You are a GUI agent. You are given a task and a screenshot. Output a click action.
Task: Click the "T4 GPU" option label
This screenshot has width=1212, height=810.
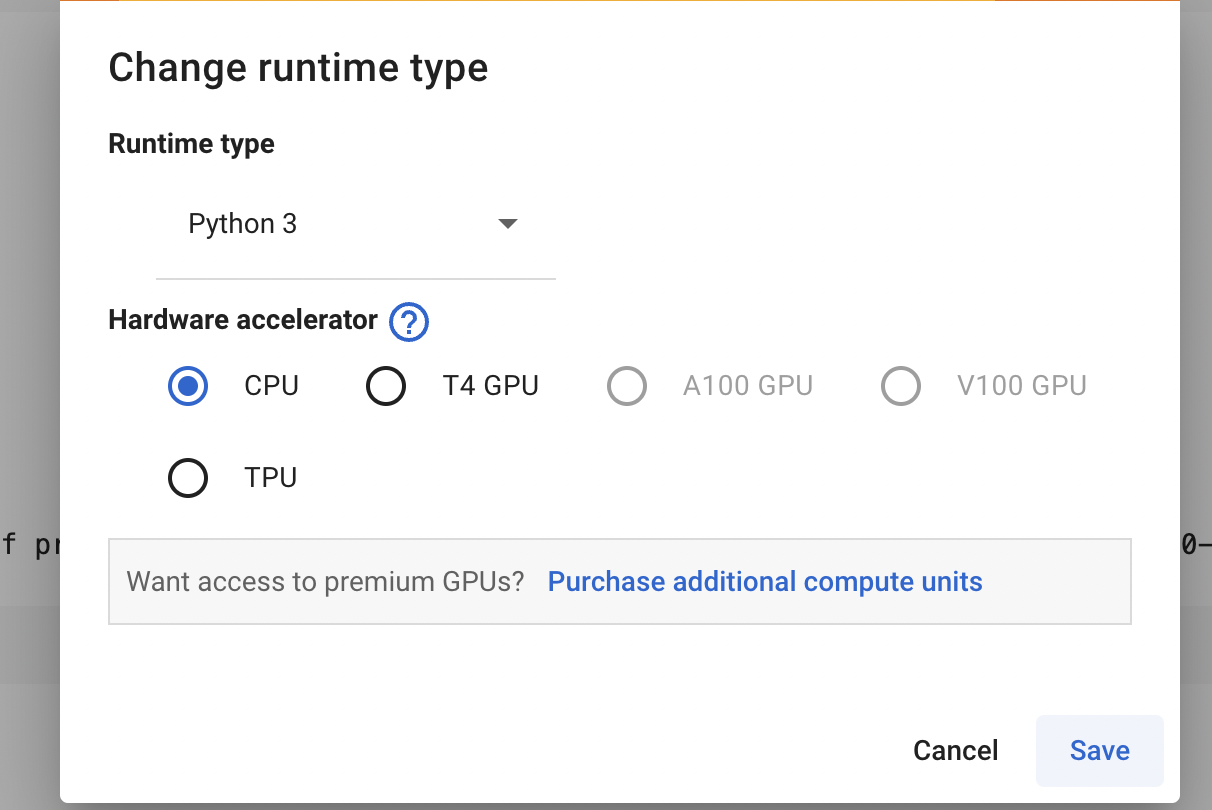coord(491,386)
